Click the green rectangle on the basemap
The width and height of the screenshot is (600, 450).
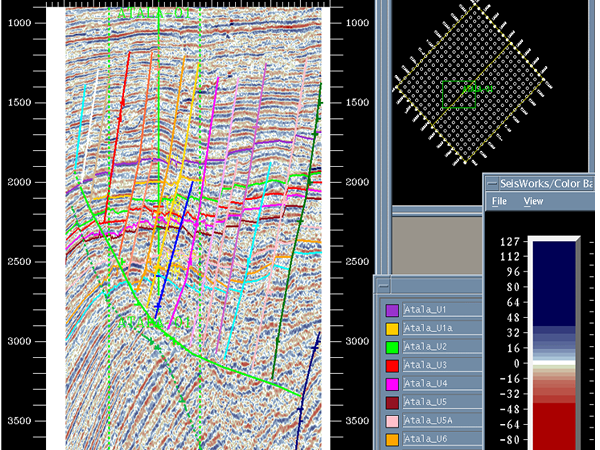tap(460, 94)
